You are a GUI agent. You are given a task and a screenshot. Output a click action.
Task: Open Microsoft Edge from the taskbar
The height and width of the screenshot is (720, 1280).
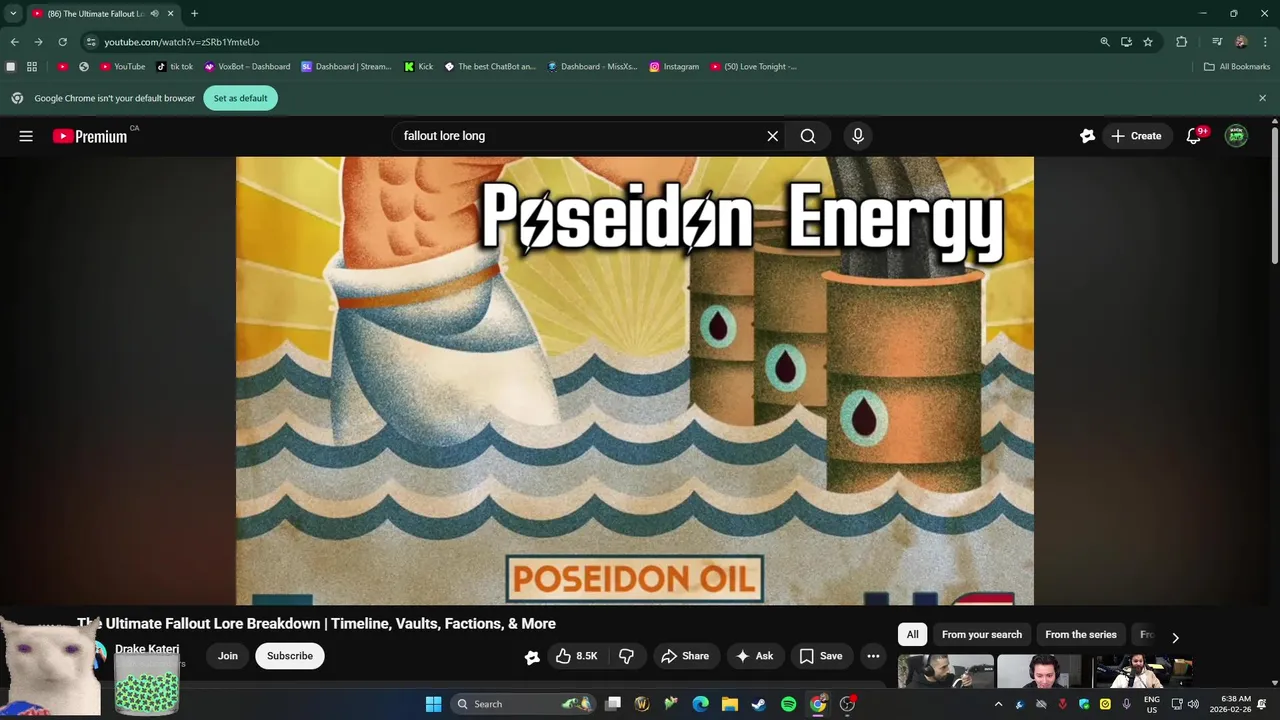[x=701, y=704]
